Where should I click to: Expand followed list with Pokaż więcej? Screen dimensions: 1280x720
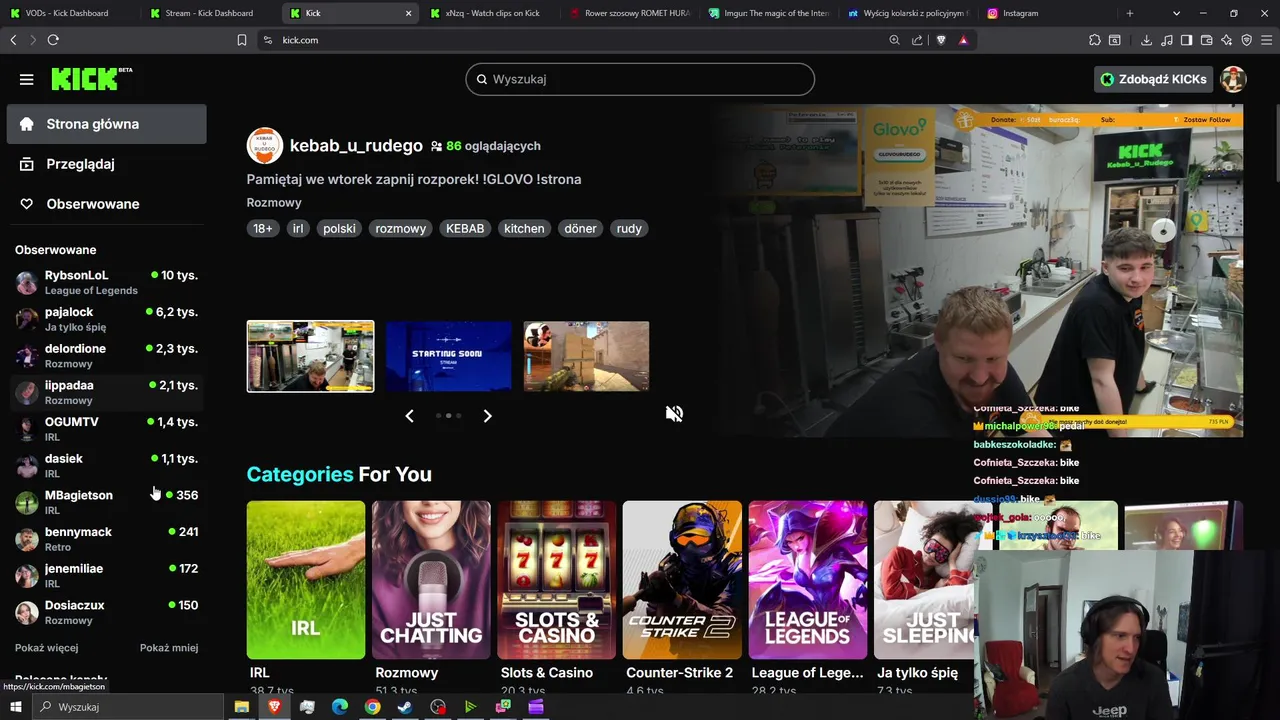[x=46, y=648]
